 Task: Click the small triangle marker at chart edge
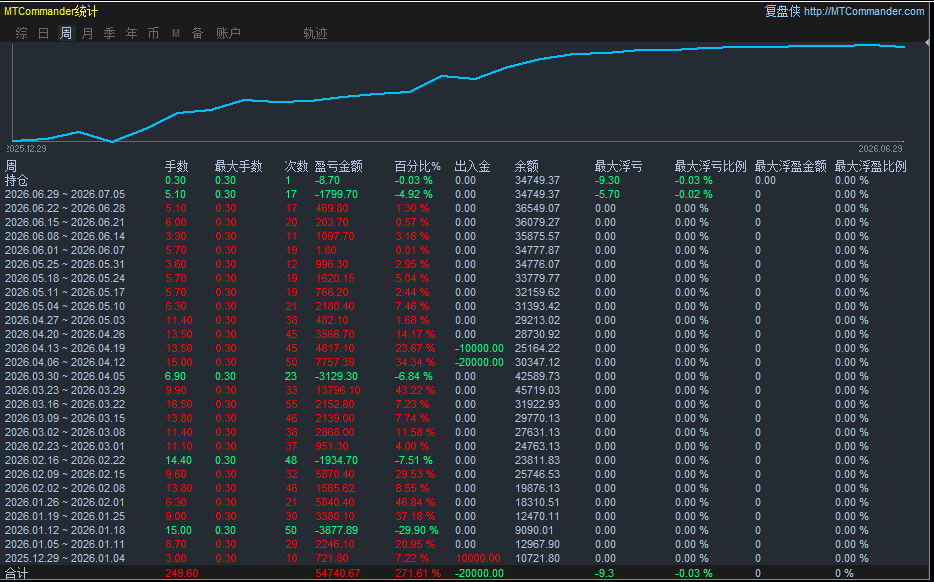(927, 43)
